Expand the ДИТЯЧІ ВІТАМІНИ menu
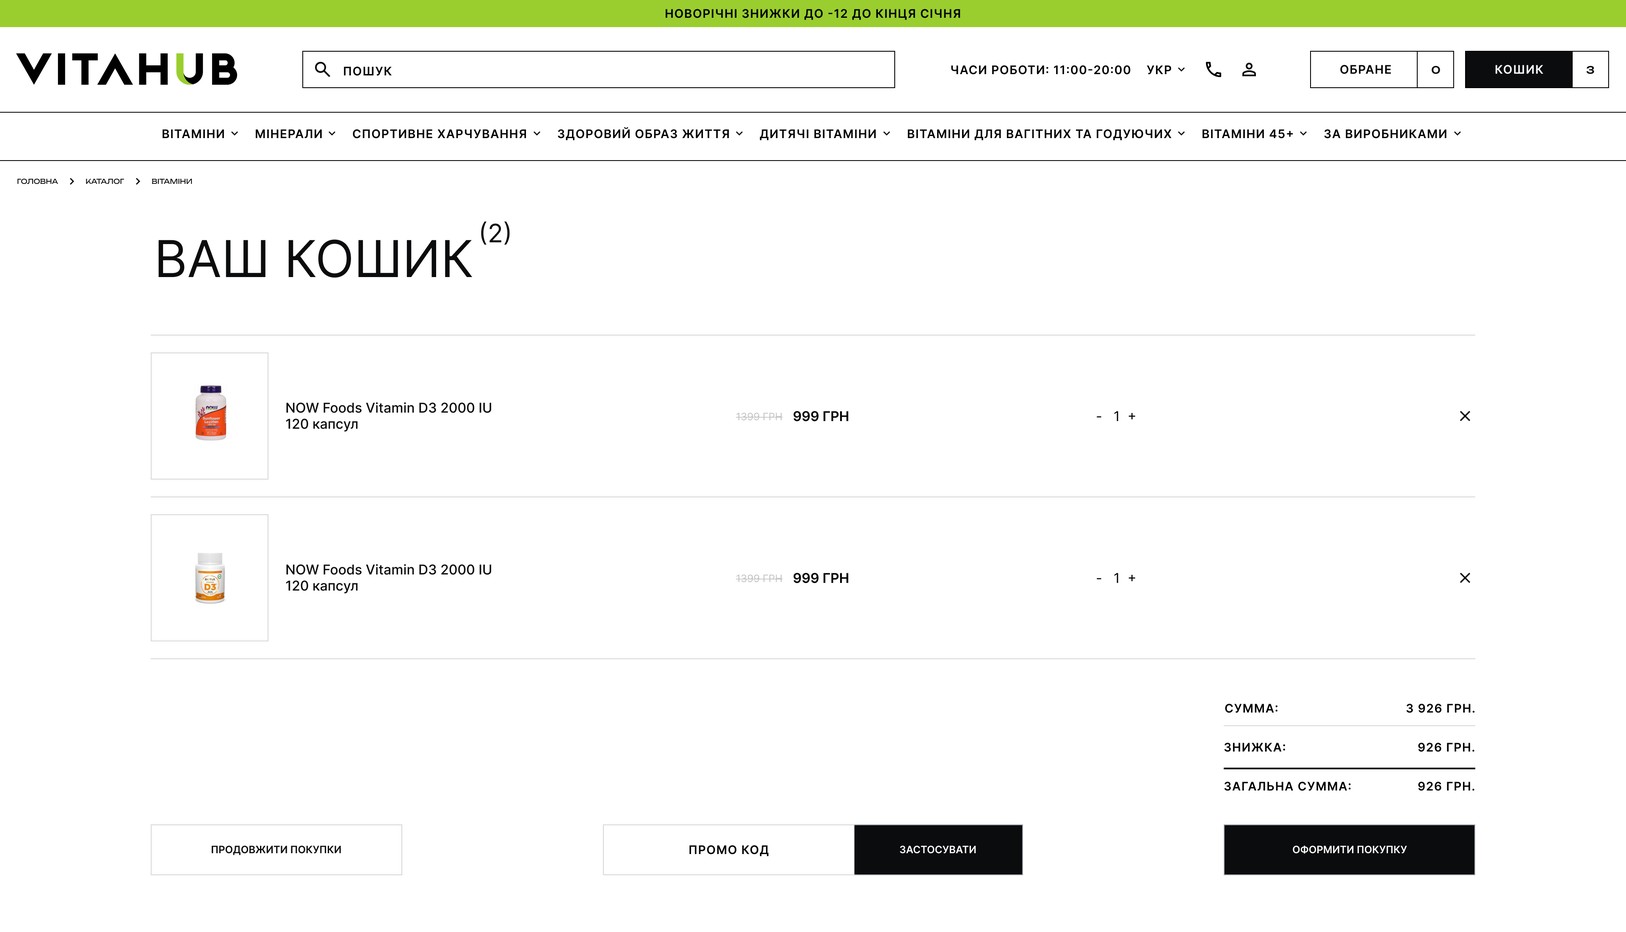The image size is (1626, 932). point(825,134)
